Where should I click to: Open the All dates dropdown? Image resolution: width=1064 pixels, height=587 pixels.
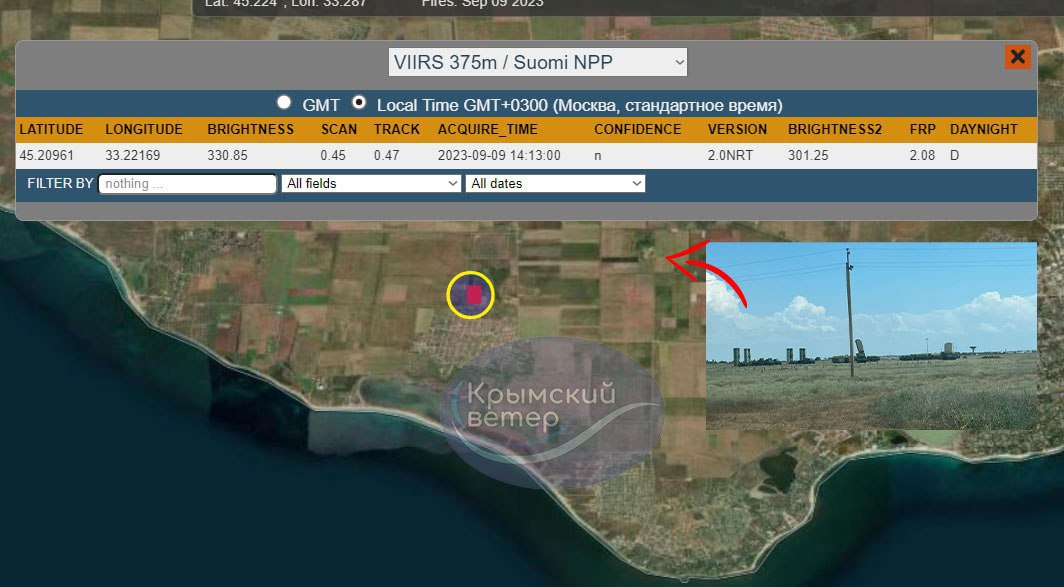pyautogui.click(x=555, y=183)
